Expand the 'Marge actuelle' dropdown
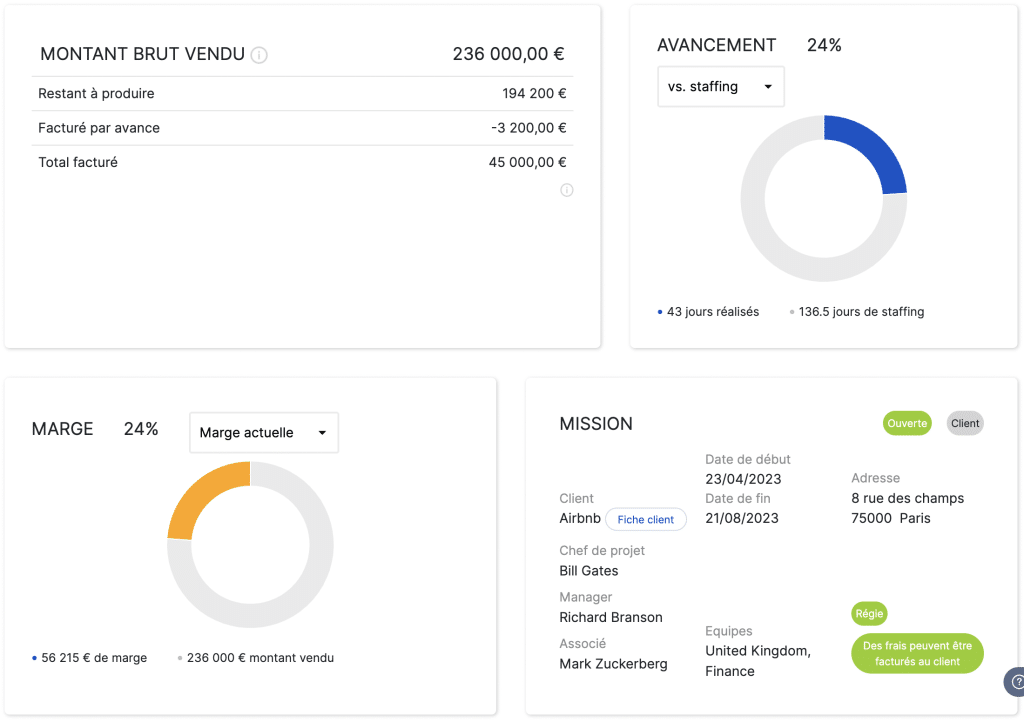Screen dimensions: 1024x722 point(264,433)
